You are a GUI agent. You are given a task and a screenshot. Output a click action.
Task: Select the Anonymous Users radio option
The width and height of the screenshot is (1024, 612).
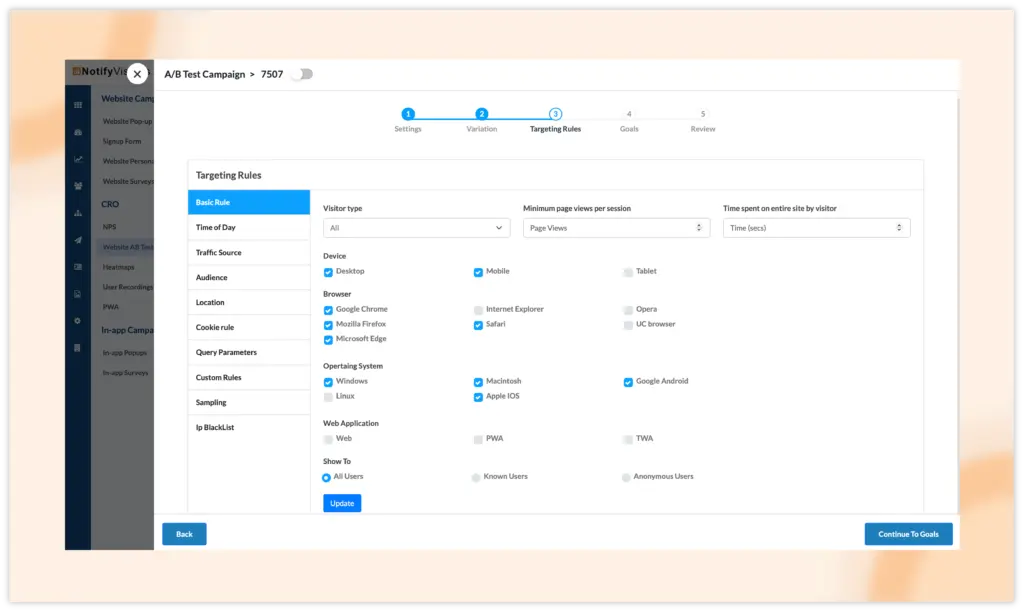point(626,477)
